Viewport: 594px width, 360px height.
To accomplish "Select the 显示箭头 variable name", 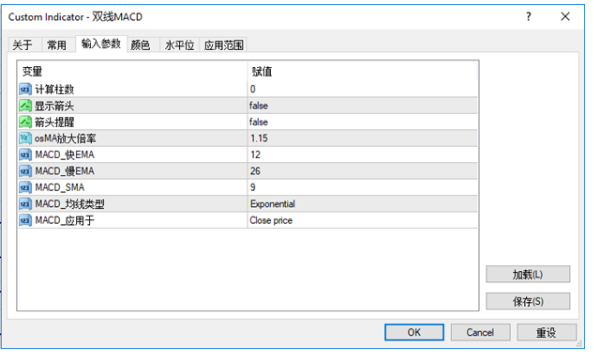I will (54, 106).
